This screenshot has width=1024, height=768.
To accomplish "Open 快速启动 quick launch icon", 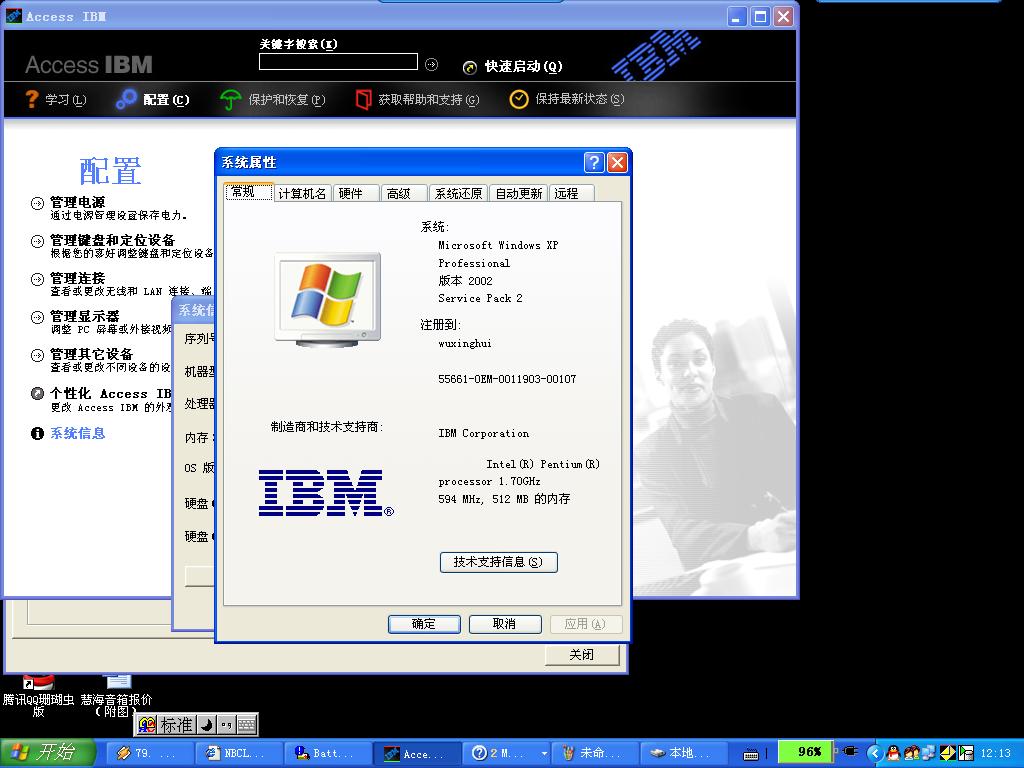I will (470, 67).
